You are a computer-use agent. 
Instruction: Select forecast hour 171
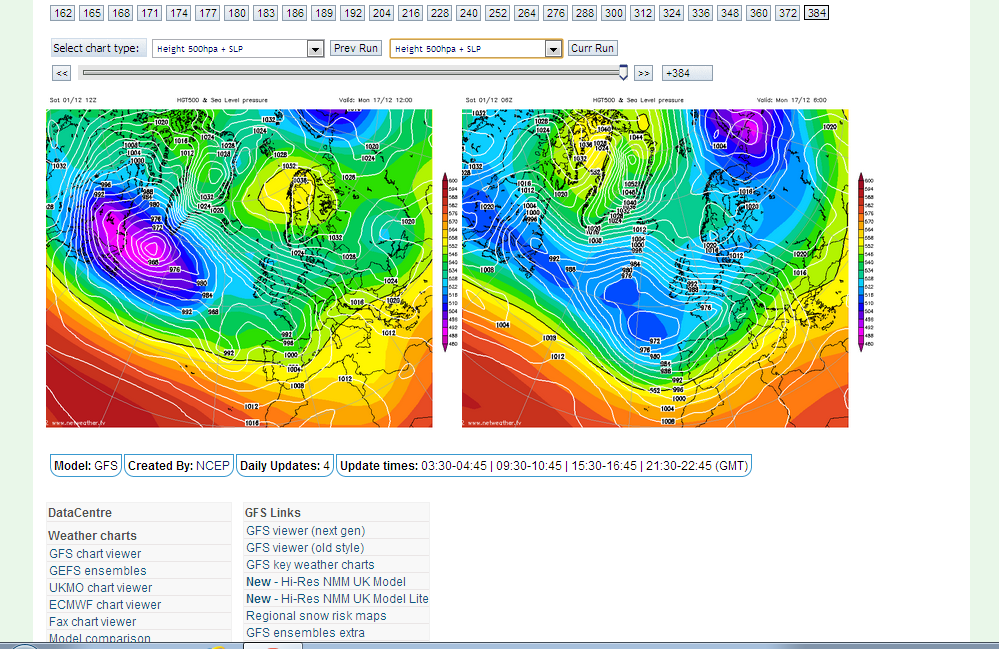[x=150, y=13]
